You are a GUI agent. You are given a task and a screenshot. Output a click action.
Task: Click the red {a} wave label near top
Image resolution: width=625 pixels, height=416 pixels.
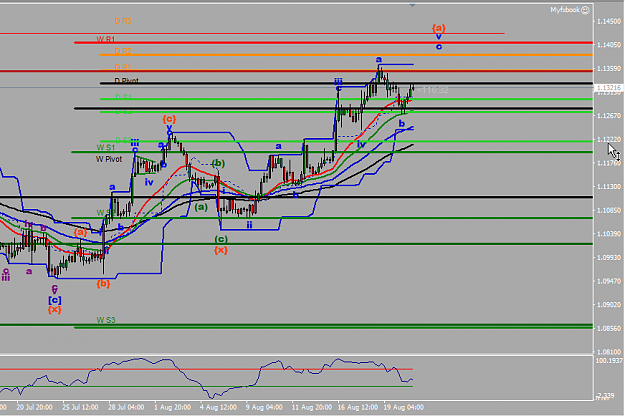(x=438, y=28)
